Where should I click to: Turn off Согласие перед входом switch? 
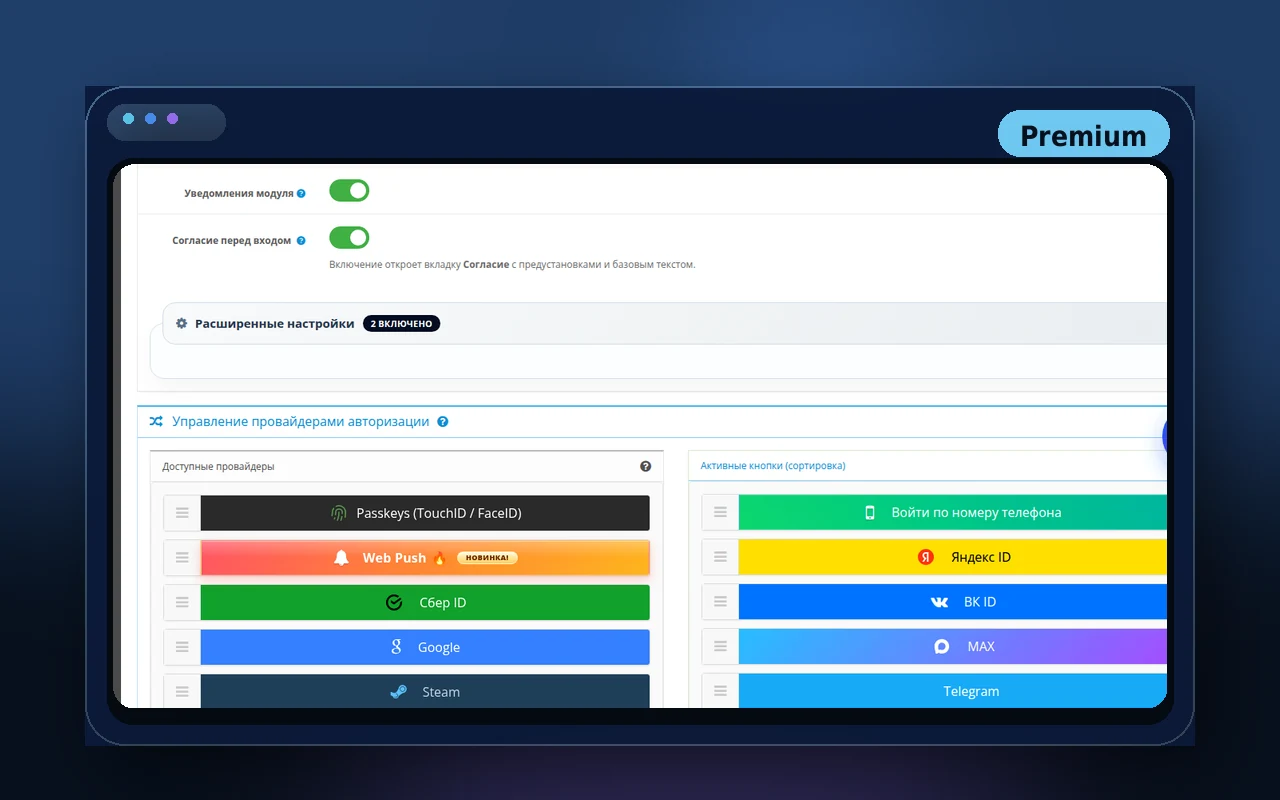(349, 238)
